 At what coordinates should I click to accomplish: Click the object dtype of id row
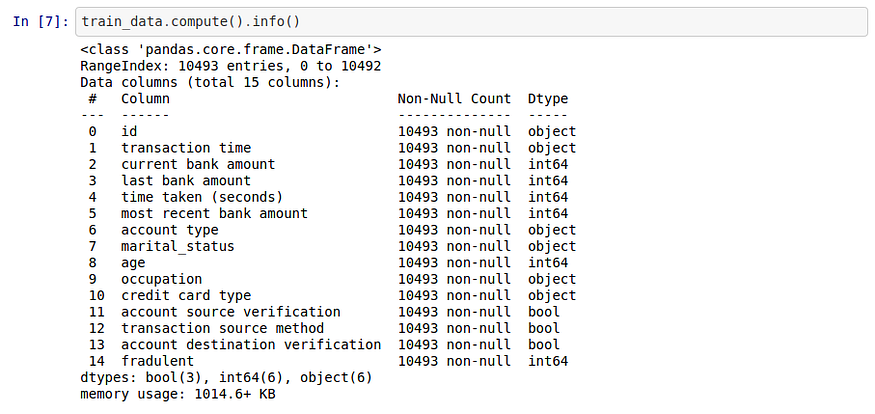tap(552, 132)
